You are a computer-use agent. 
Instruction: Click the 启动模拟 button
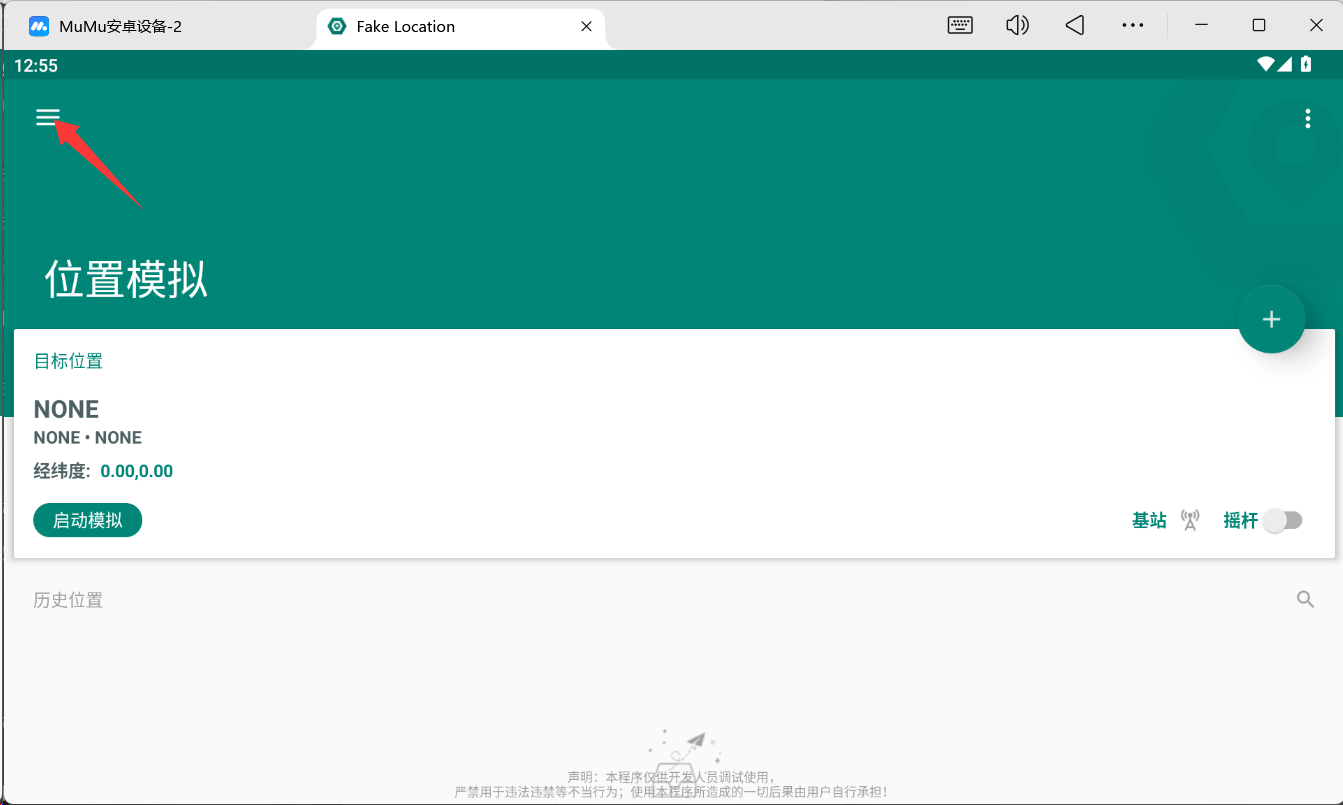pyautogui.click(x=88, y=520)
